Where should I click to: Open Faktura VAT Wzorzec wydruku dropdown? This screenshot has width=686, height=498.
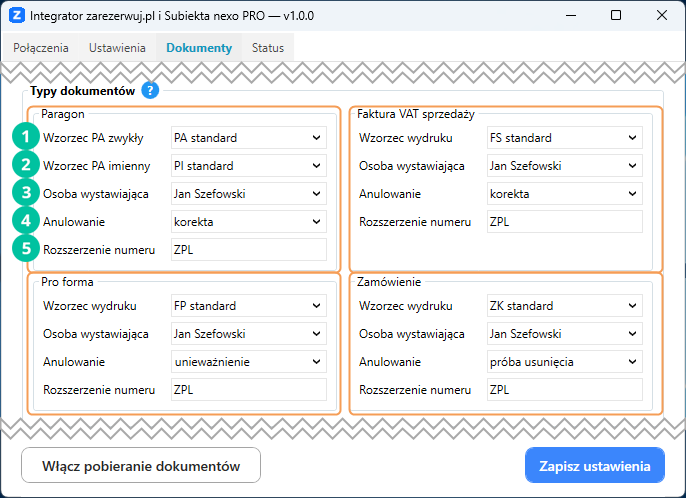(x=564, y=138)
